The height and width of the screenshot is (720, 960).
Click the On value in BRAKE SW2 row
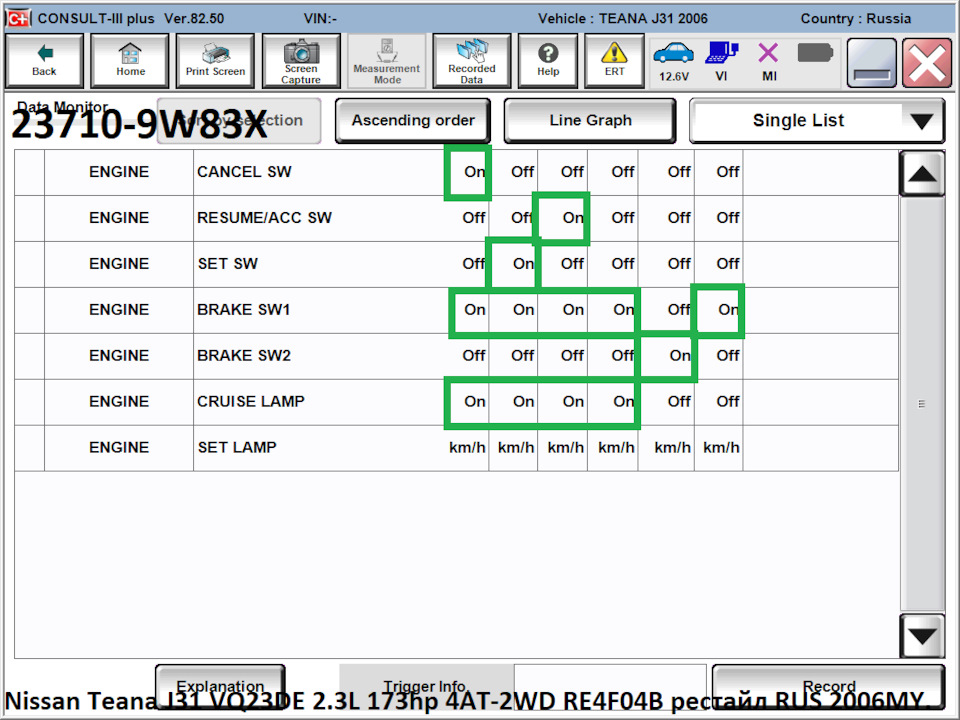click(680, 356)
